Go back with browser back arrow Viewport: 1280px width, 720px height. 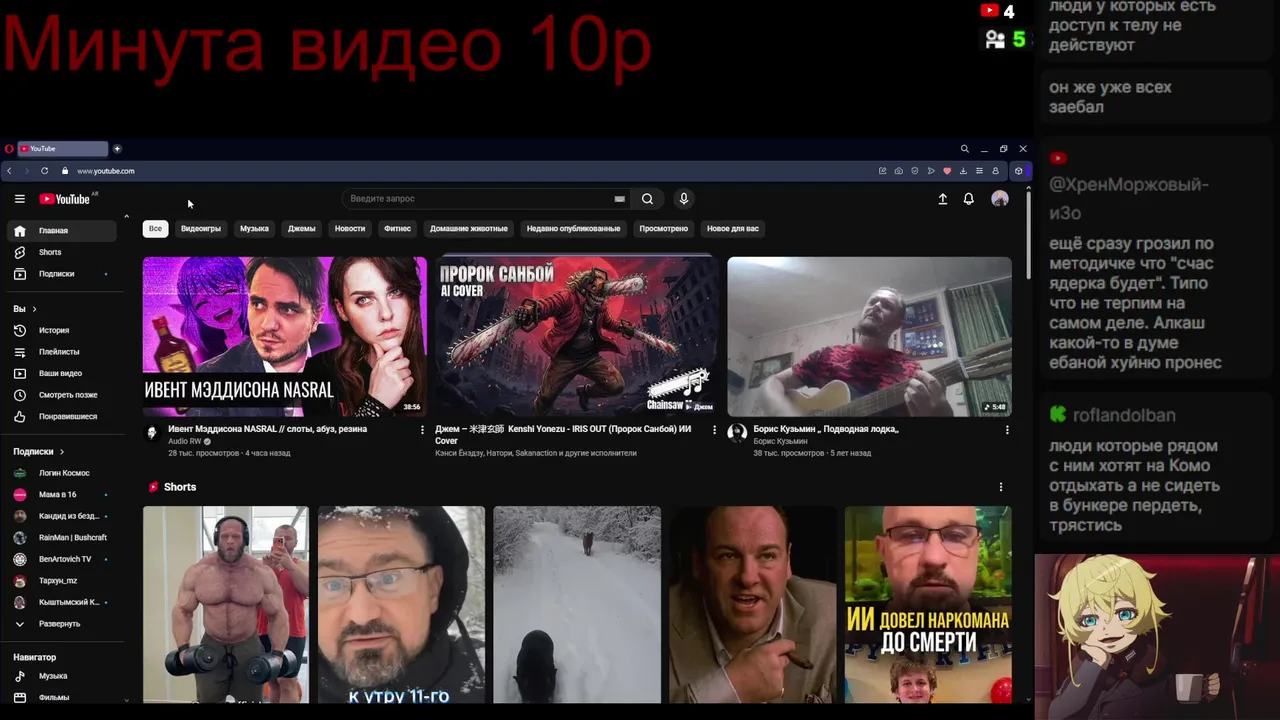point(10,171)
